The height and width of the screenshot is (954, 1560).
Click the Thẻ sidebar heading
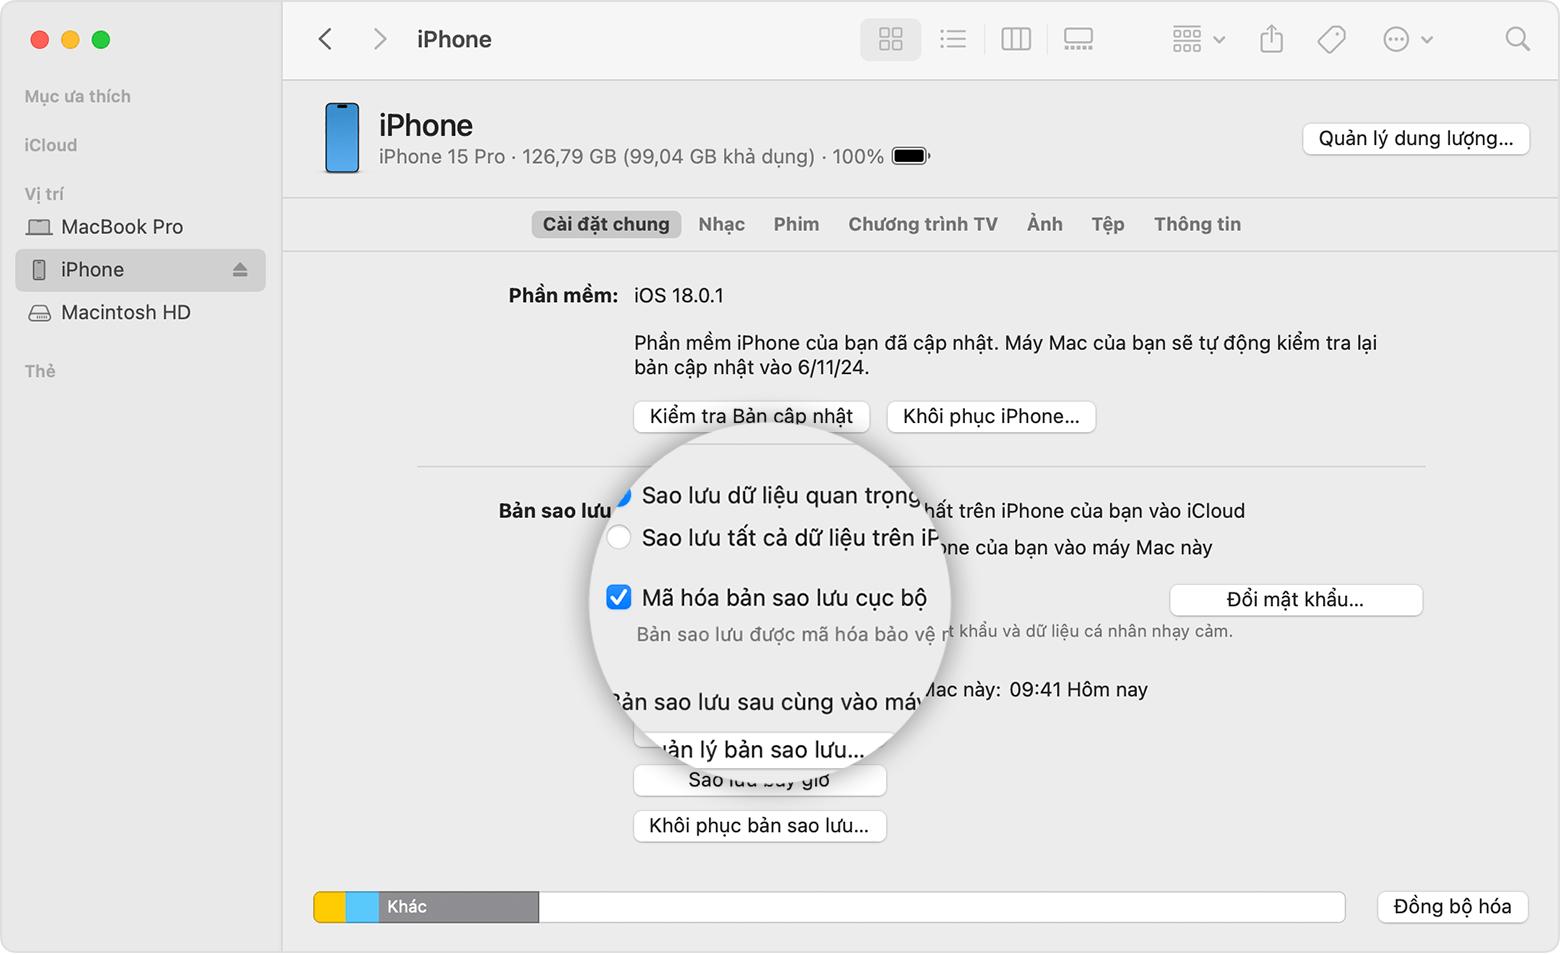40,371
